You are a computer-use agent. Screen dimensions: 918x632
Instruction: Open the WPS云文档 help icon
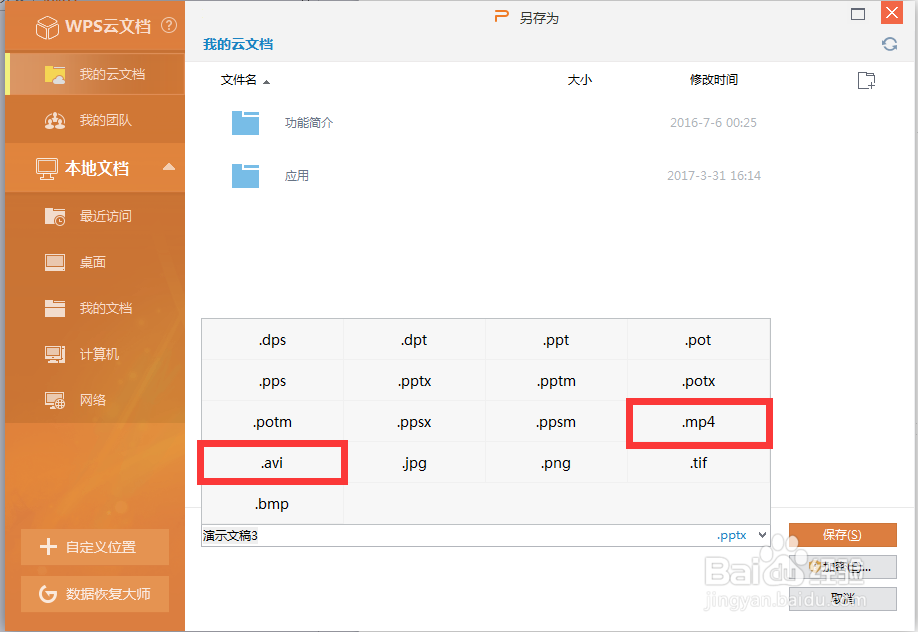(x=167, y=27)
